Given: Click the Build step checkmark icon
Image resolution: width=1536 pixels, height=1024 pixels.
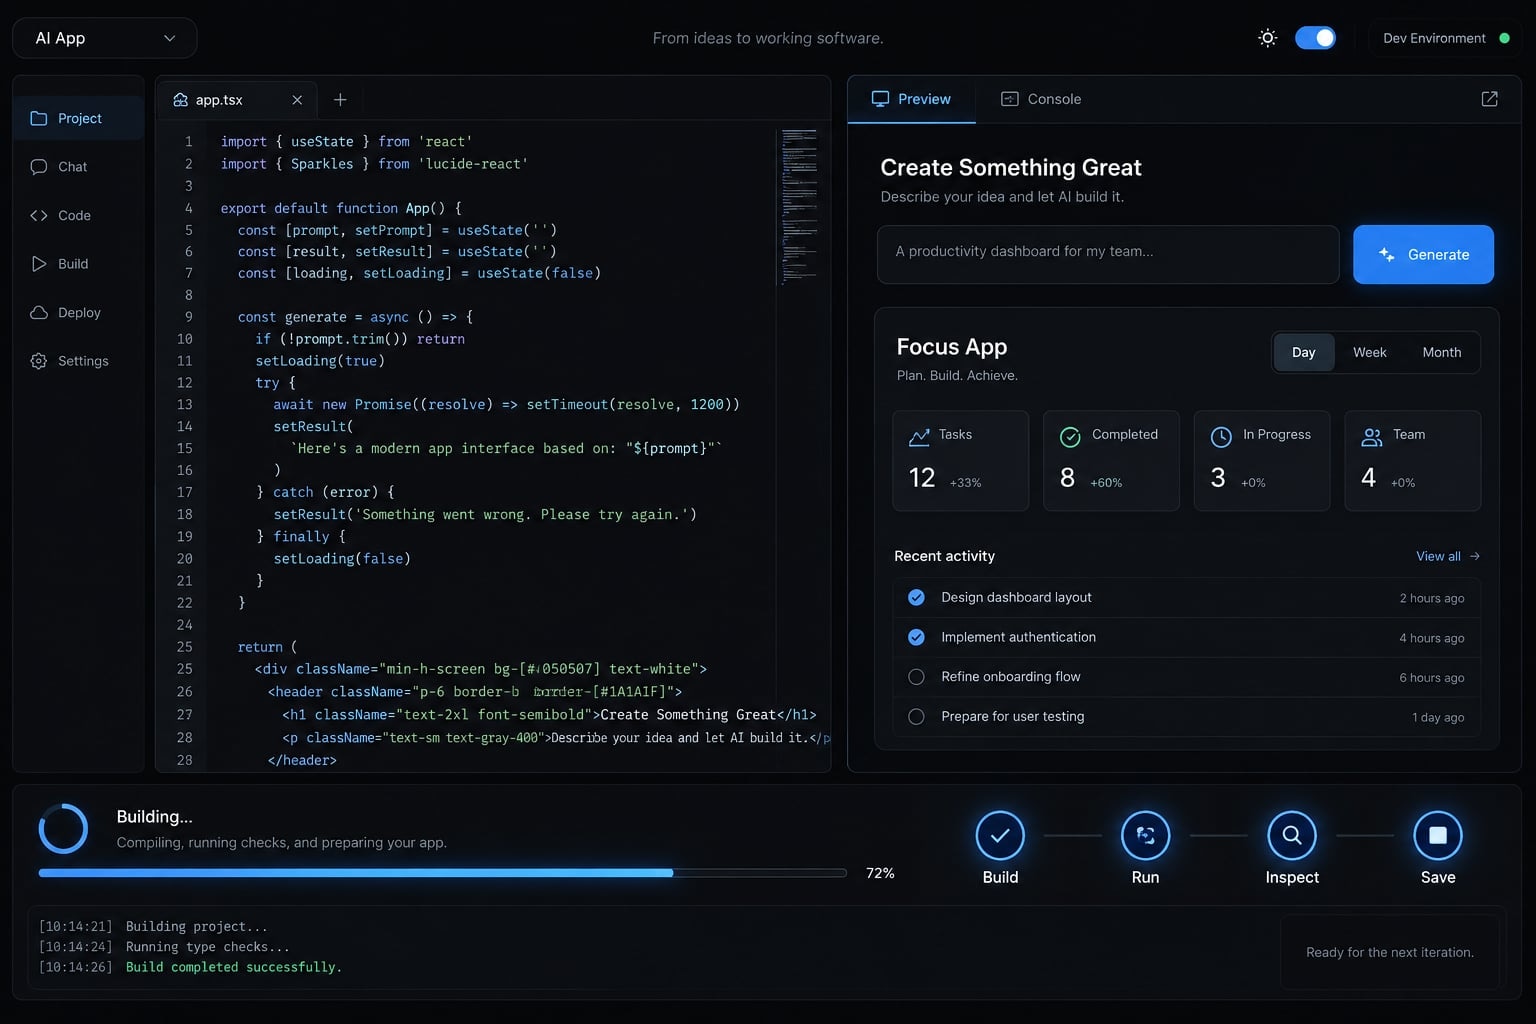Looking at the screenshot, I should pyautogui.click(x=1000, y=835).
